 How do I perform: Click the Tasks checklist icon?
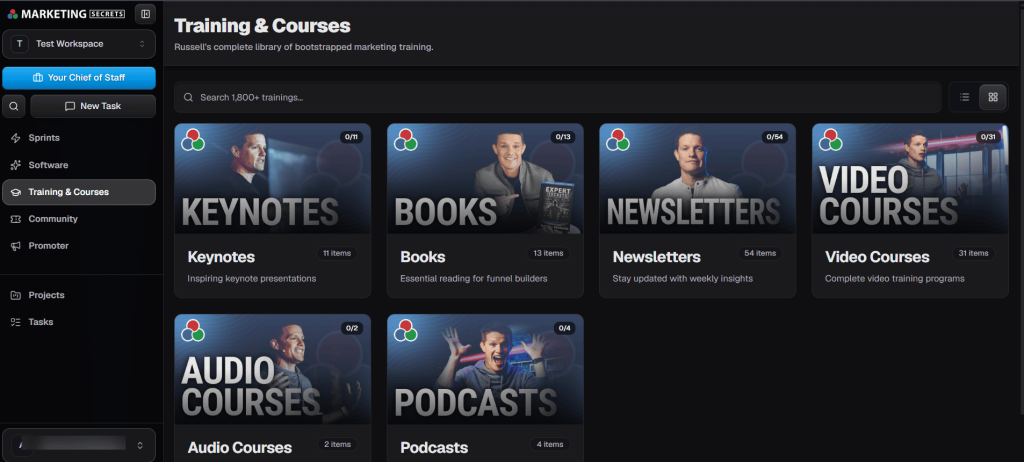click(x=16, y=322)
